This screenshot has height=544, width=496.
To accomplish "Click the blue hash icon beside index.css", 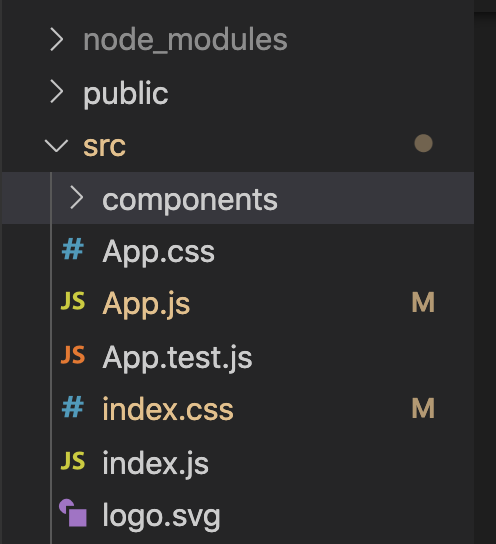I will [73, 407].
